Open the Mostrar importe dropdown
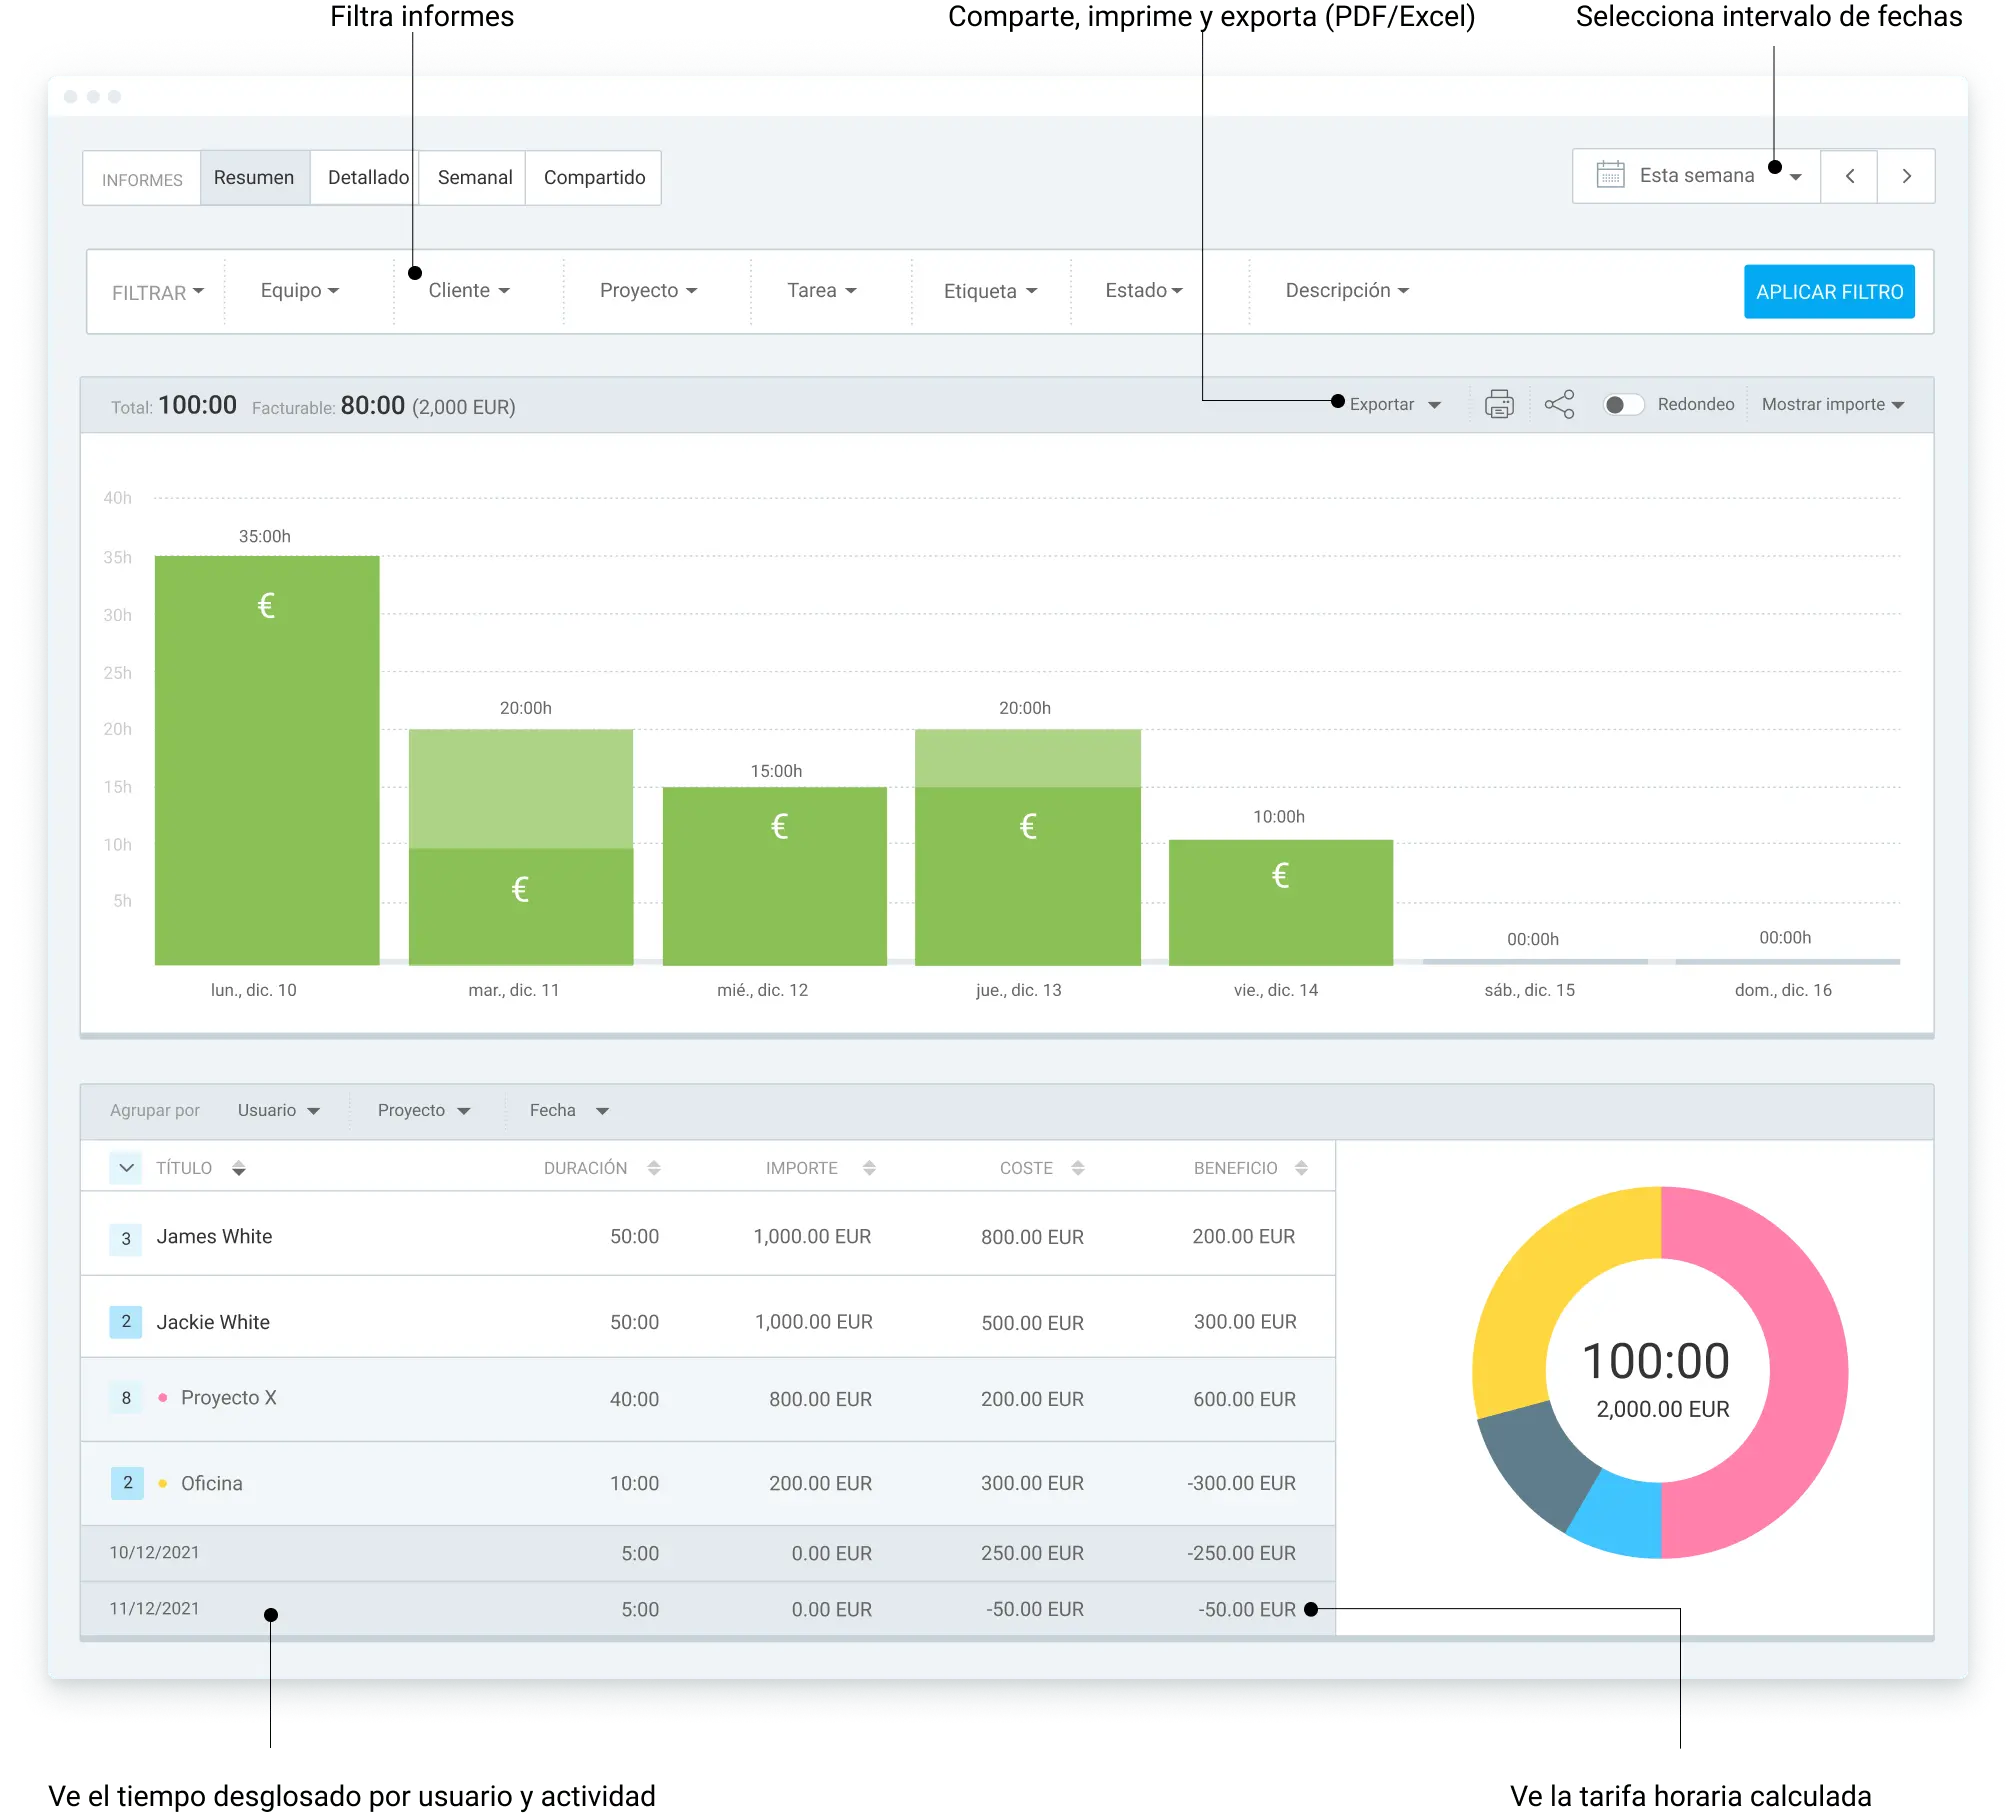Screen dimensions: 2016x1816 pyautogui.click(x=1833, y=404)
